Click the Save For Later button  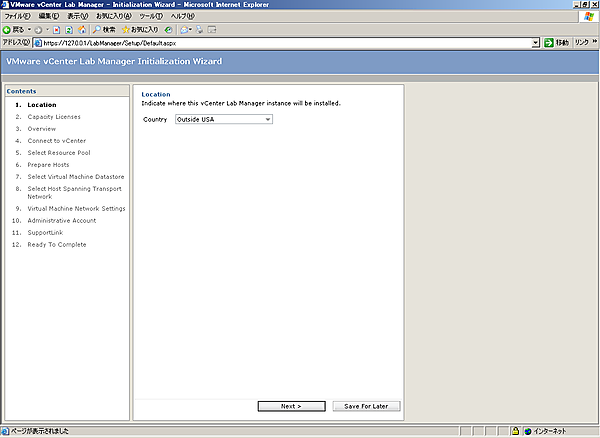pyautogui.click(x=366, y=406)
